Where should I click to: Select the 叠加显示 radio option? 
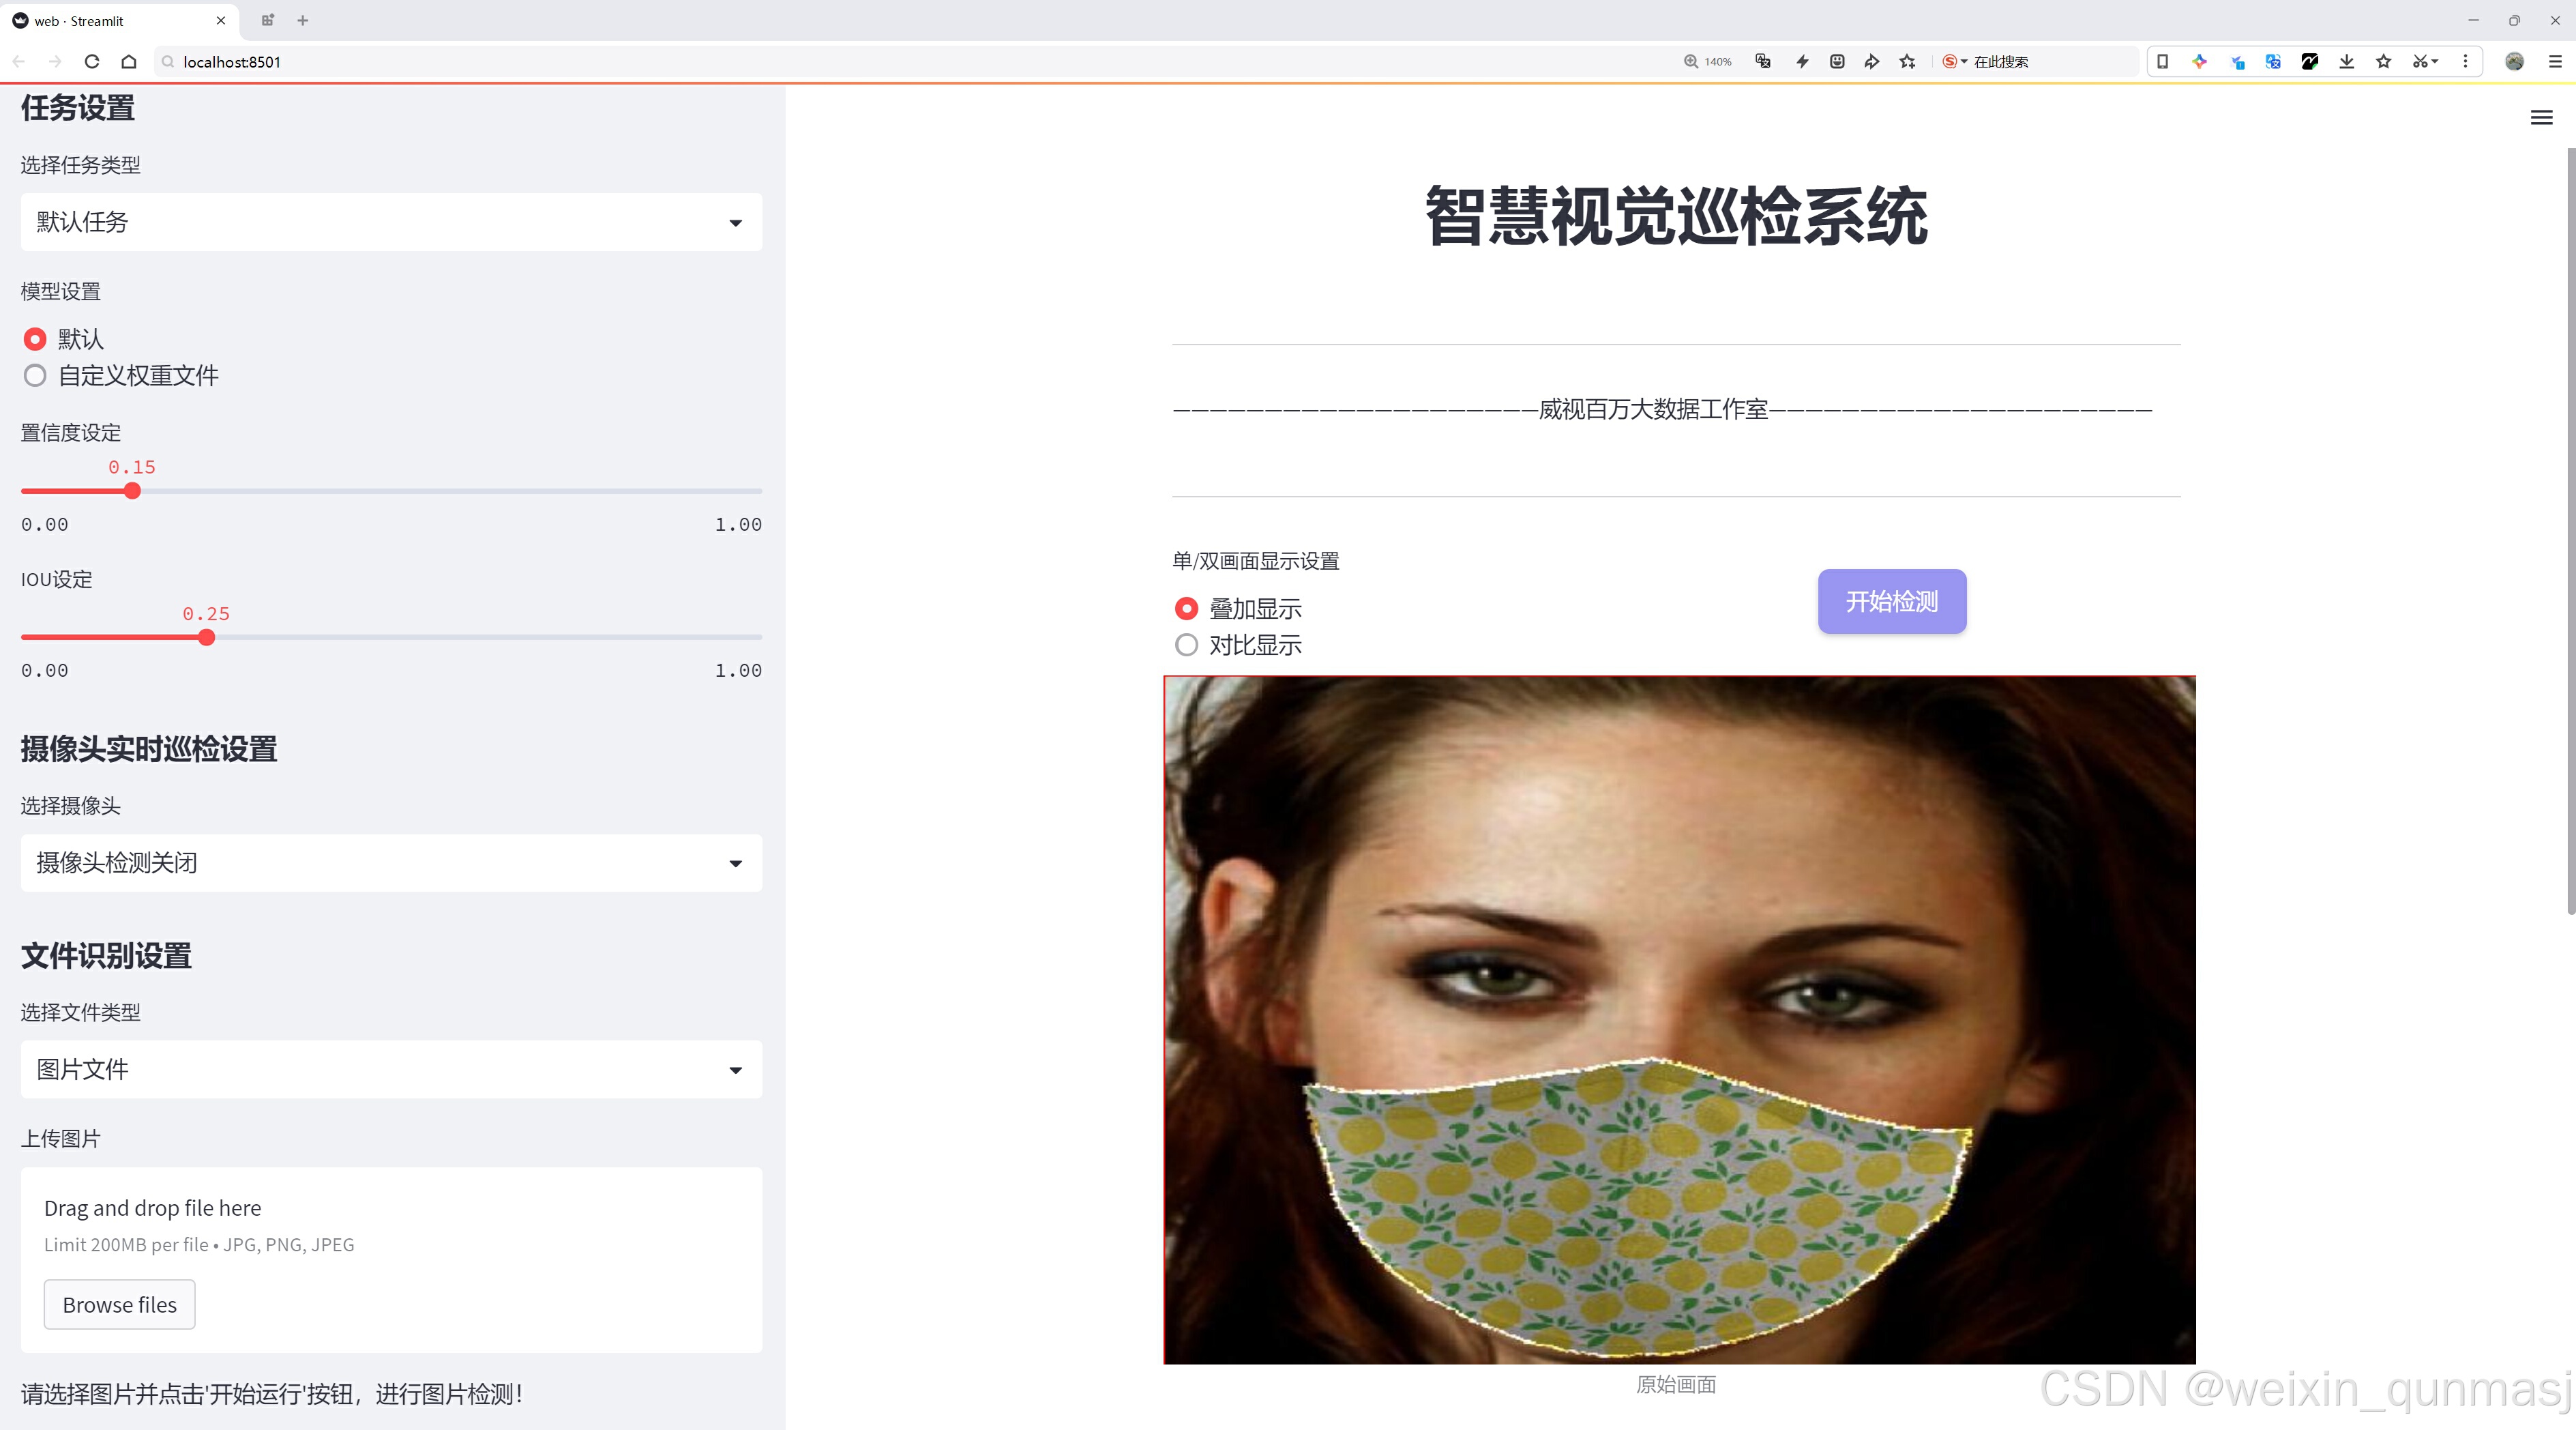(x=1187, y=609)
